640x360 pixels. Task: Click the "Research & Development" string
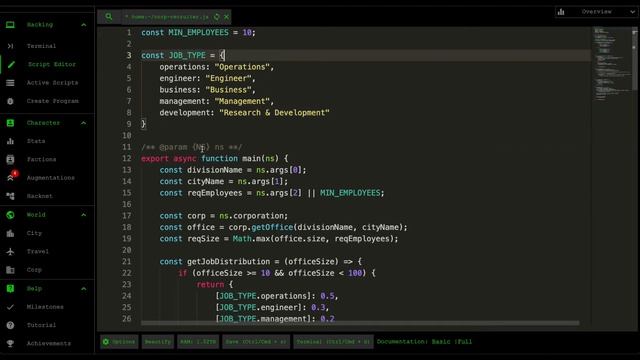274,113
